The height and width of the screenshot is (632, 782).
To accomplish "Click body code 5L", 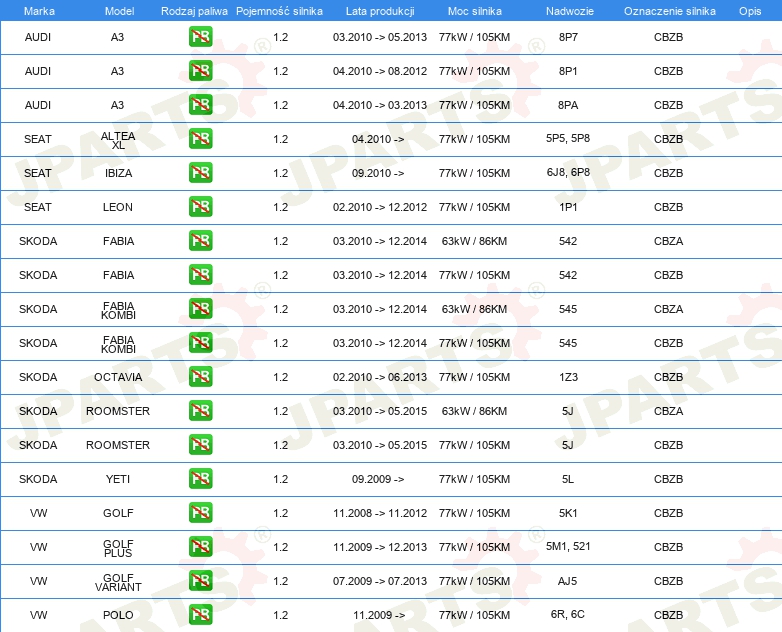I will (x=568, y=479).
